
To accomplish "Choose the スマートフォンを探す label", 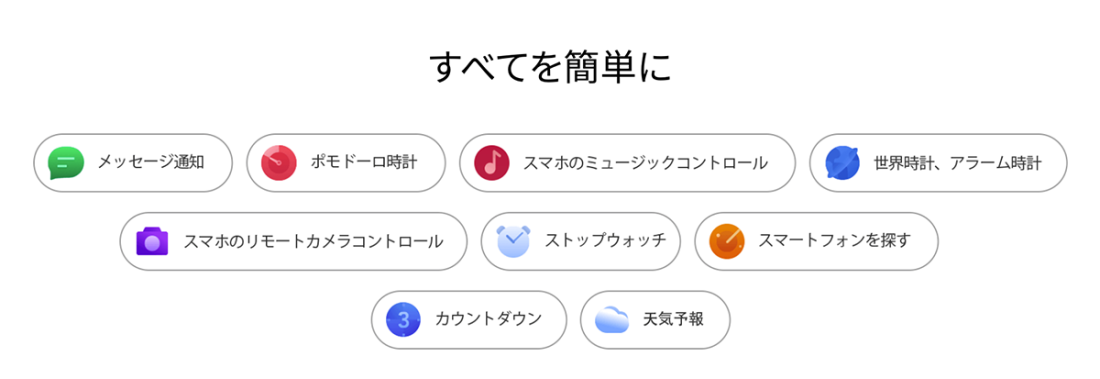I will point(834,242).
